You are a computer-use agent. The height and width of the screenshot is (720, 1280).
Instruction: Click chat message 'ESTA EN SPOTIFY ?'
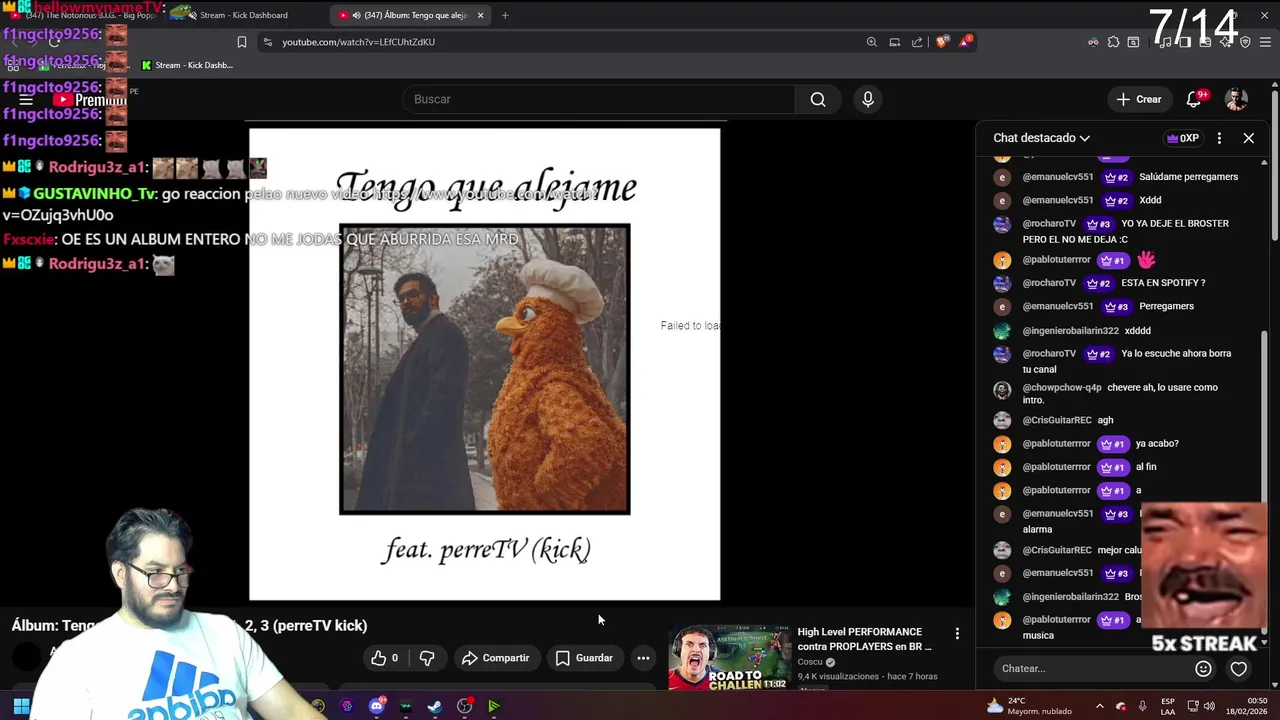pyautogui.click(x=1163, y=283)
